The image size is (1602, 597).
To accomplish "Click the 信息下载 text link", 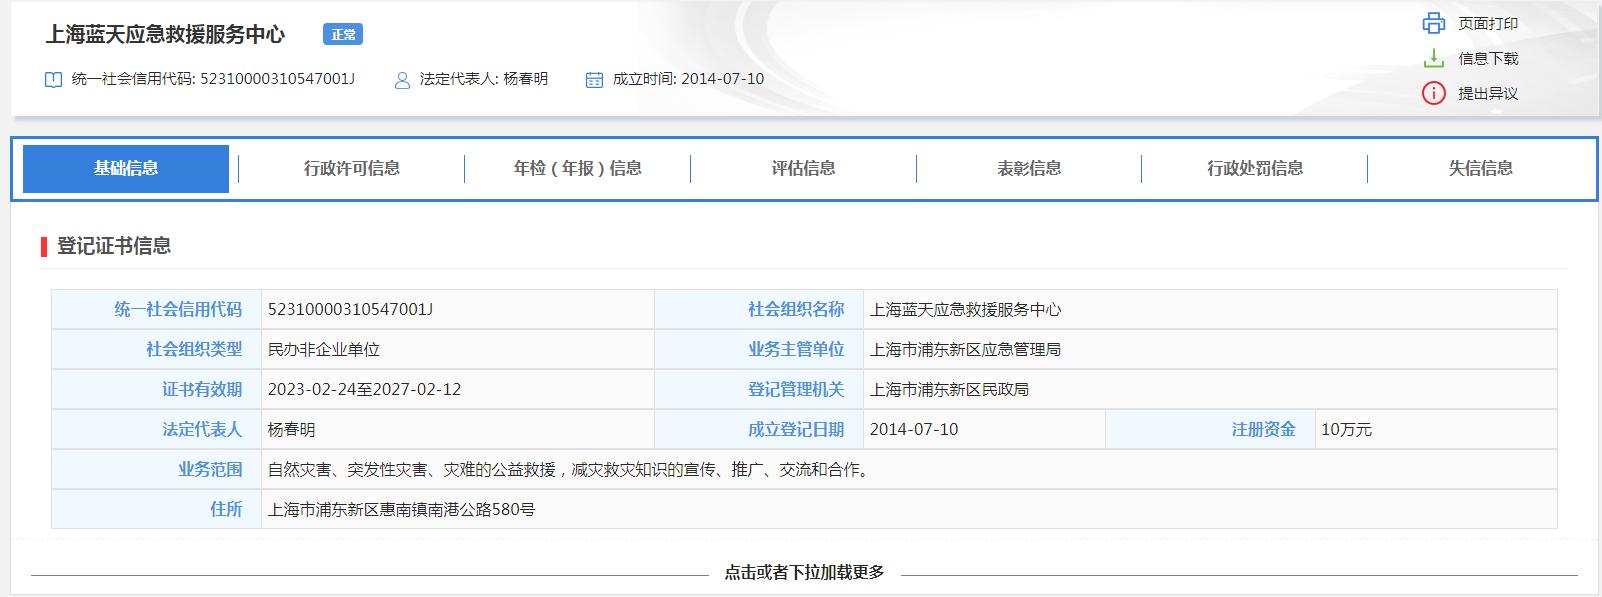I will (x=1487, y=59).
